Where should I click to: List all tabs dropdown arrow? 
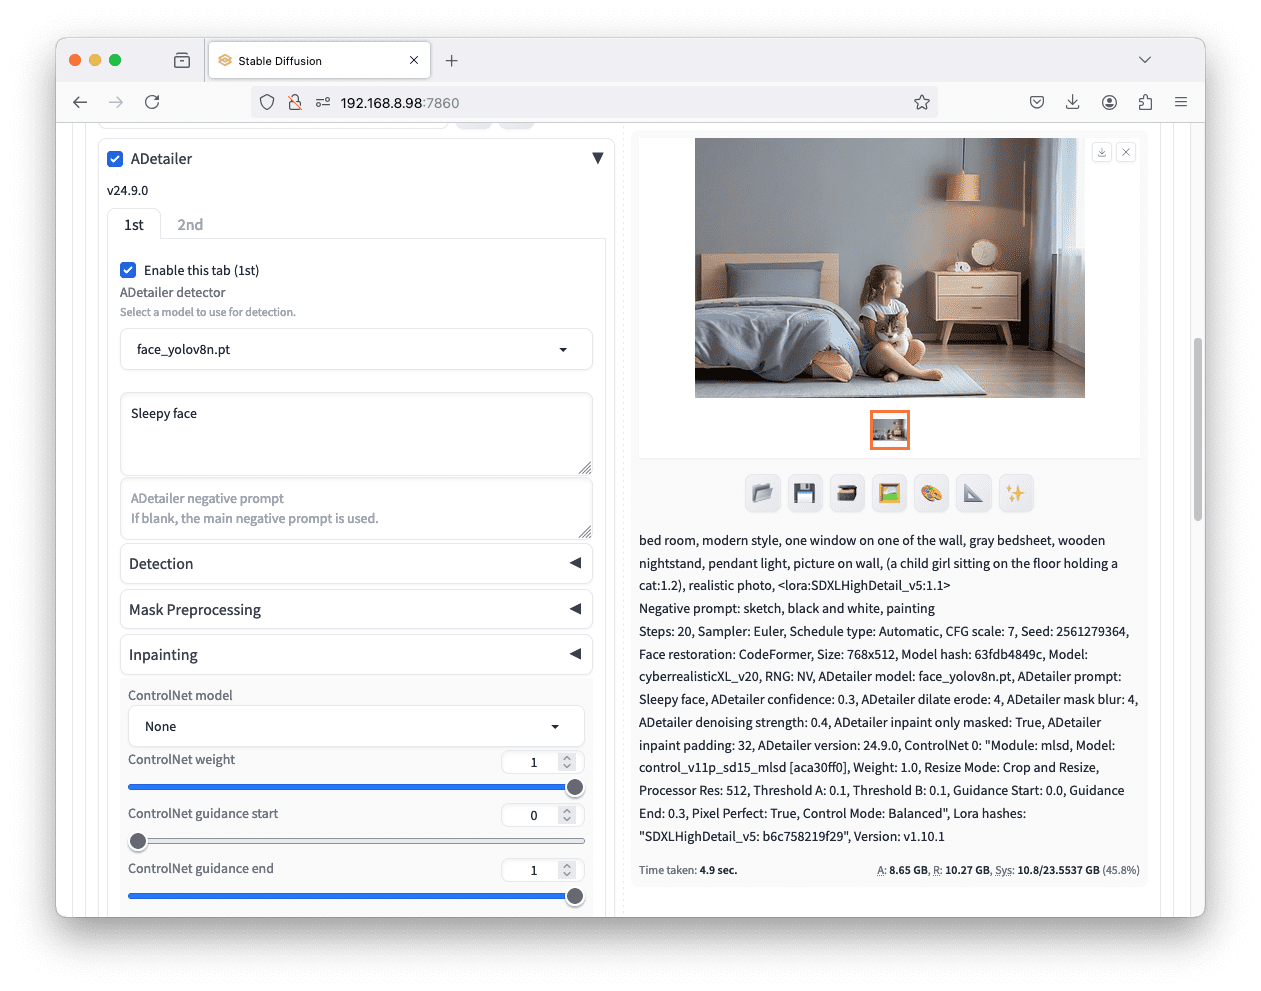[1145, 60]
